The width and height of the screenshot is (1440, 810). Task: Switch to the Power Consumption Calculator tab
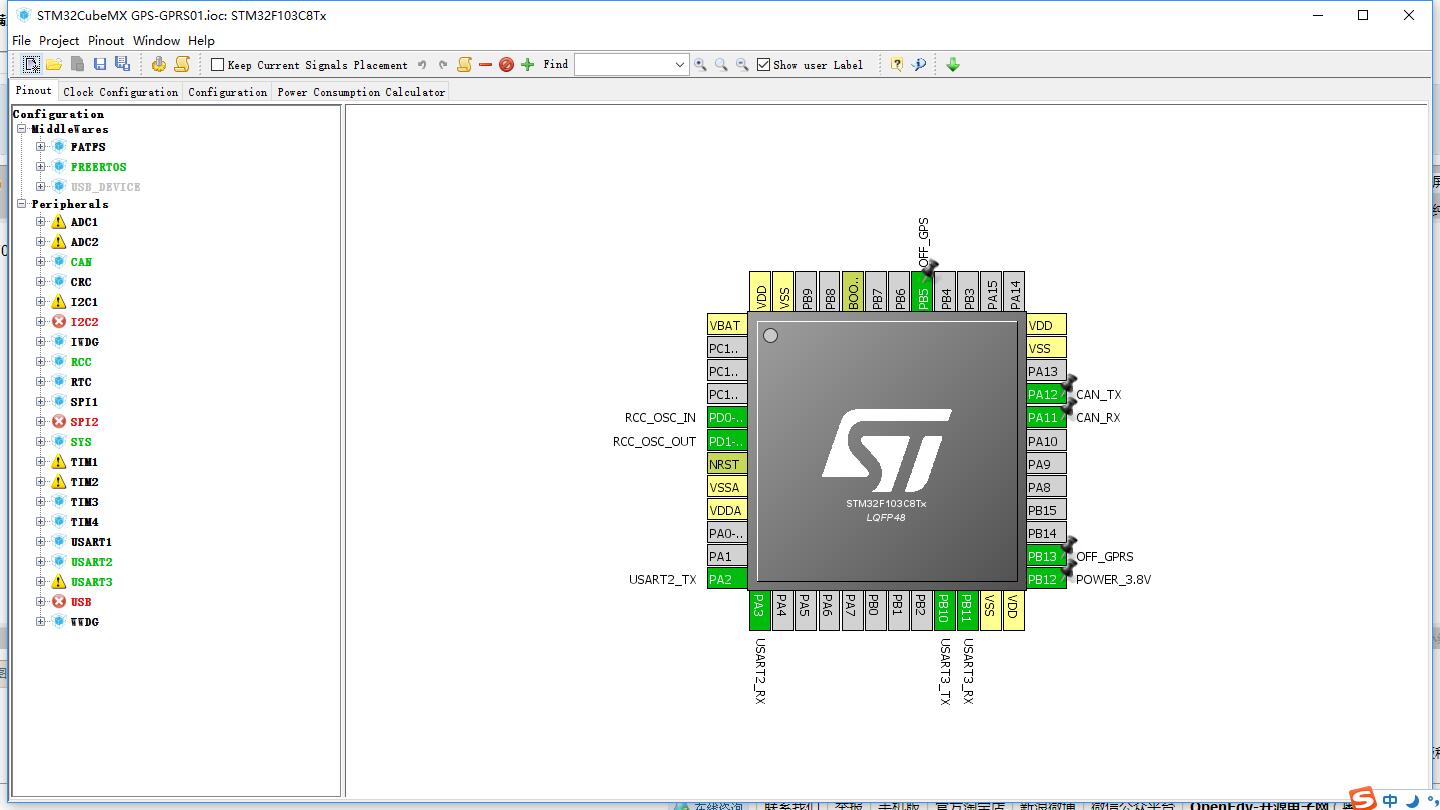point(361,92)
